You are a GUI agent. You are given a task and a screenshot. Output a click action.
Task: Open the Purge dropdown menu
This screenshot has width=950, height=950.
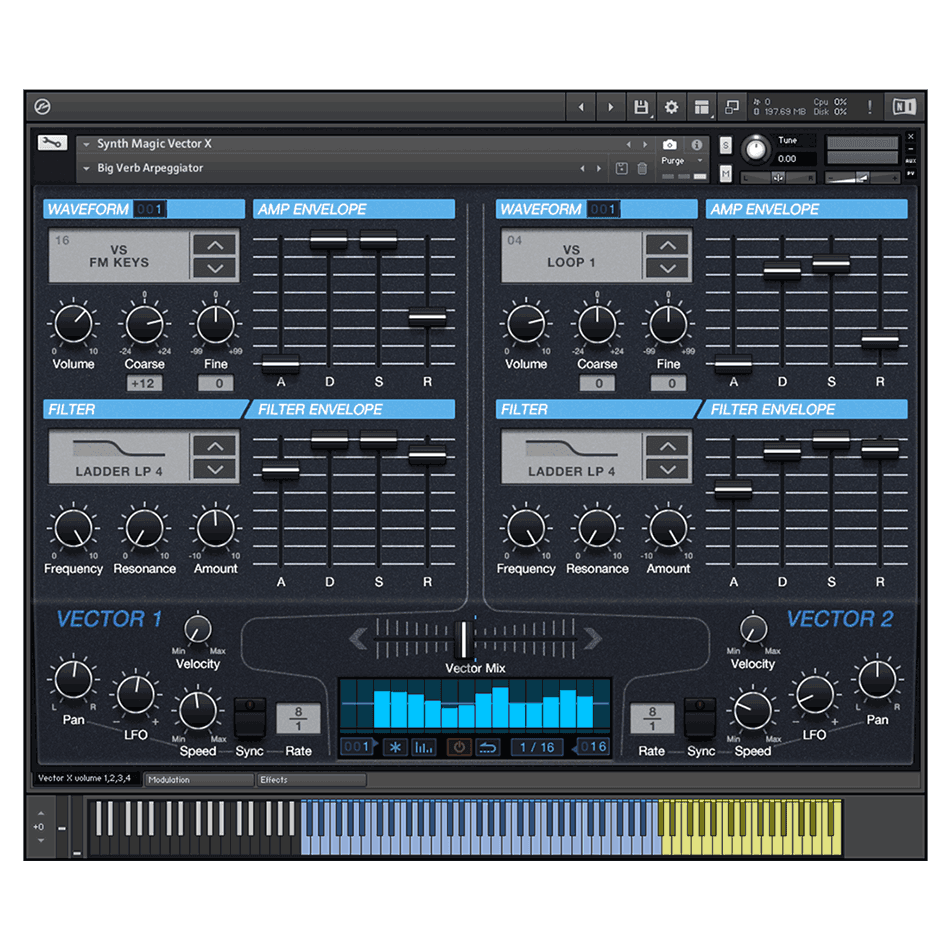682,161
